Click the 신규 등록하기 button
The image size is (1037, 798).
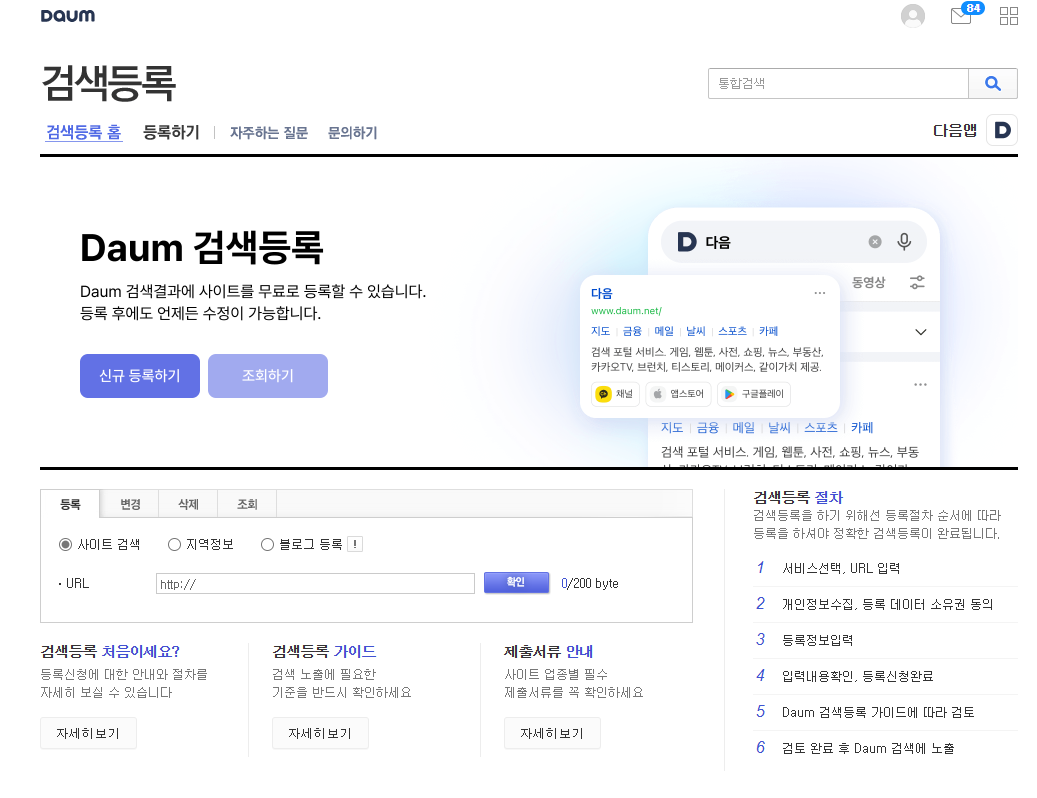click(140, 376)
